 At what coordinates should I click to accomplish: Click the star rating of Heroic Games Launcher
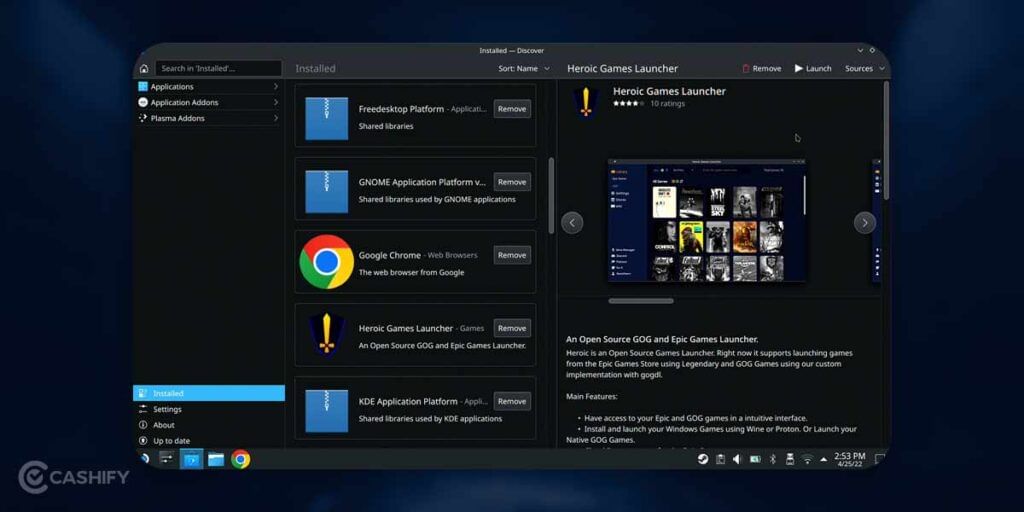(628, 104)
